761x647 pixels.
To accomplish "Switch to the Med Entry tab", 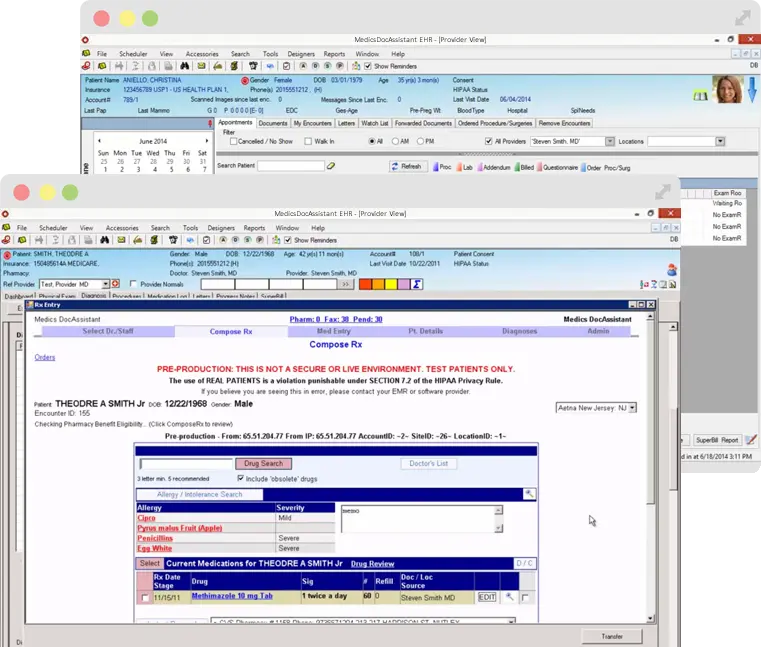I will (x=333, y=331).
